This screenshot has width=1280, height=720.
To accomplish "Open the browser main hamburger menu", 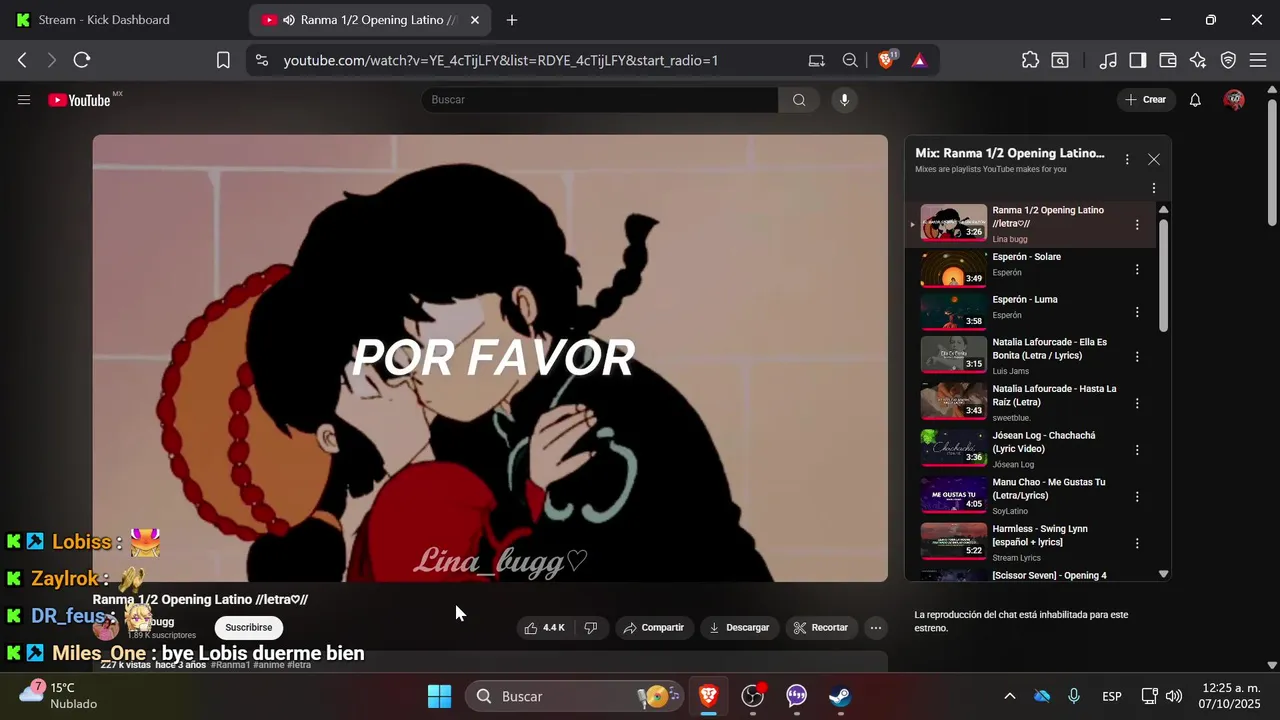I will coord(1259,60).
